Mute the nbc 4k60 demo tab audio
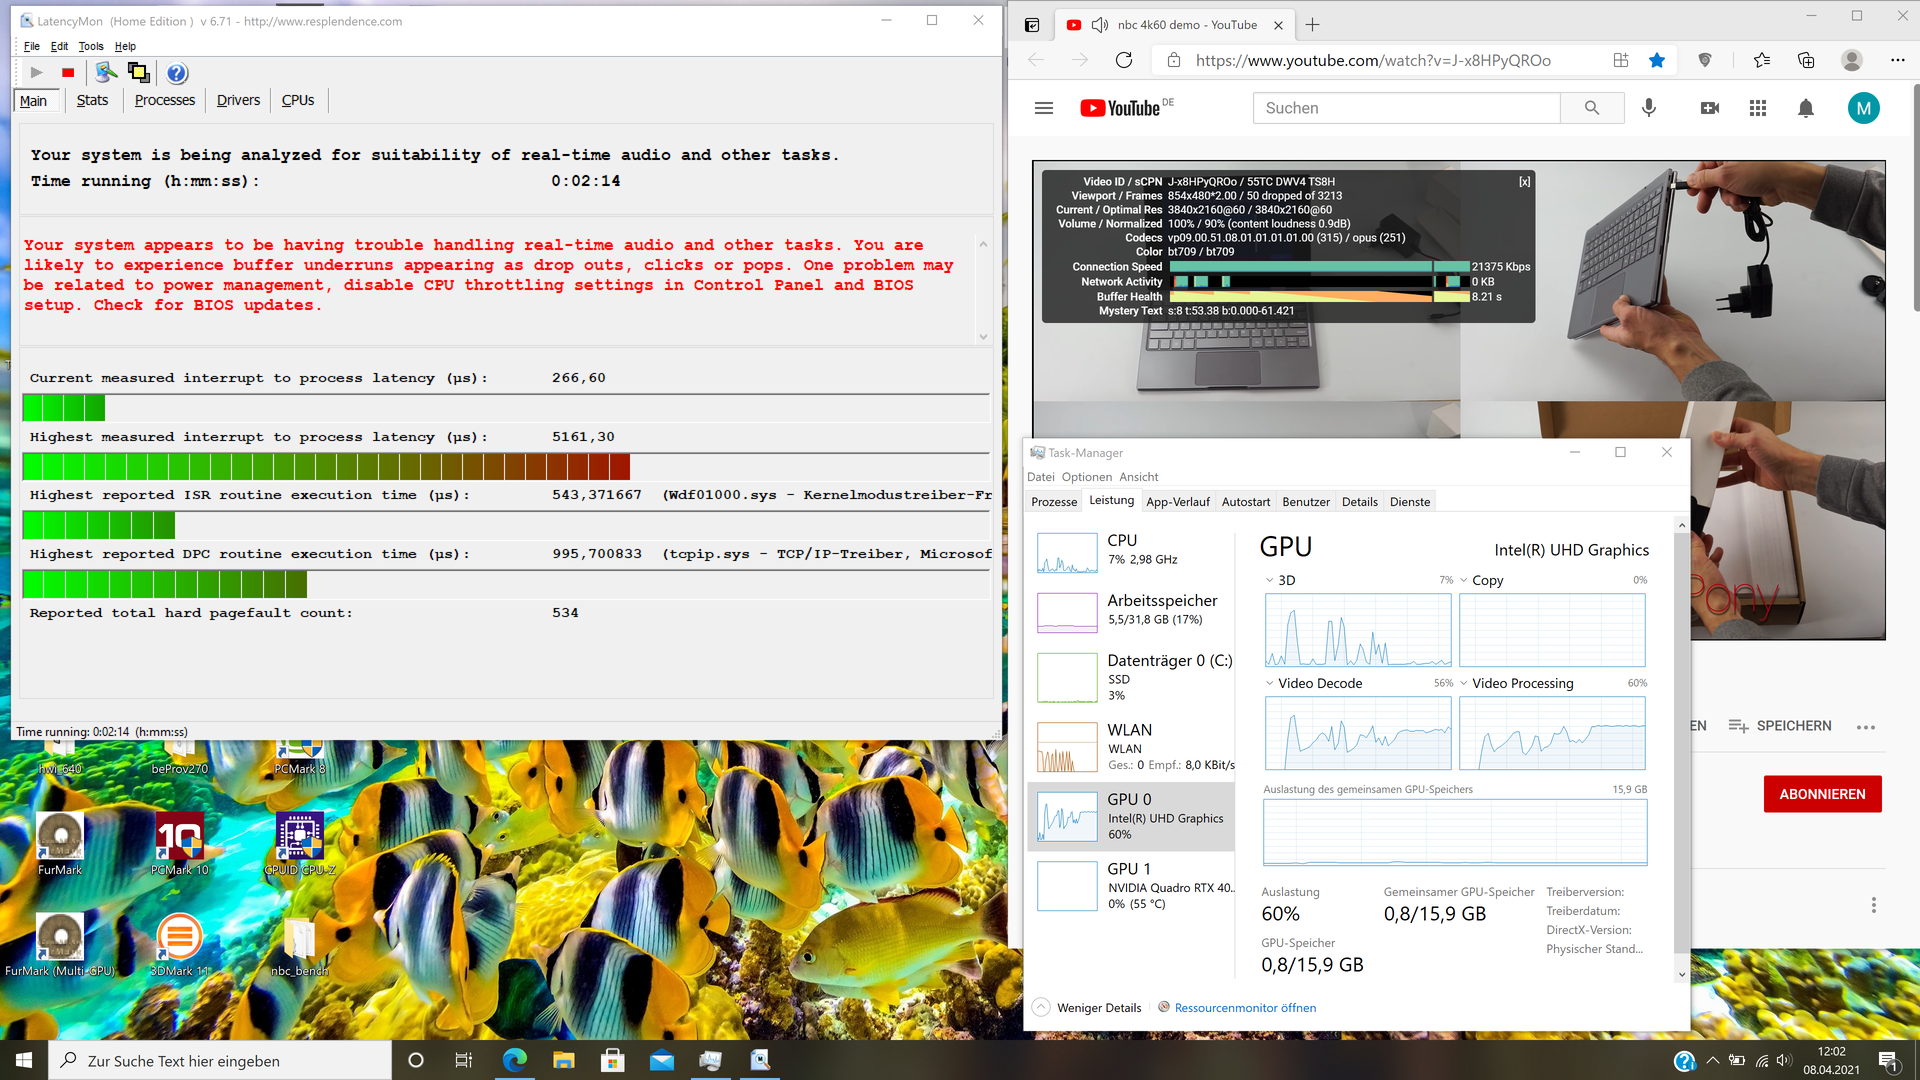 click(x=1100, y=25)
